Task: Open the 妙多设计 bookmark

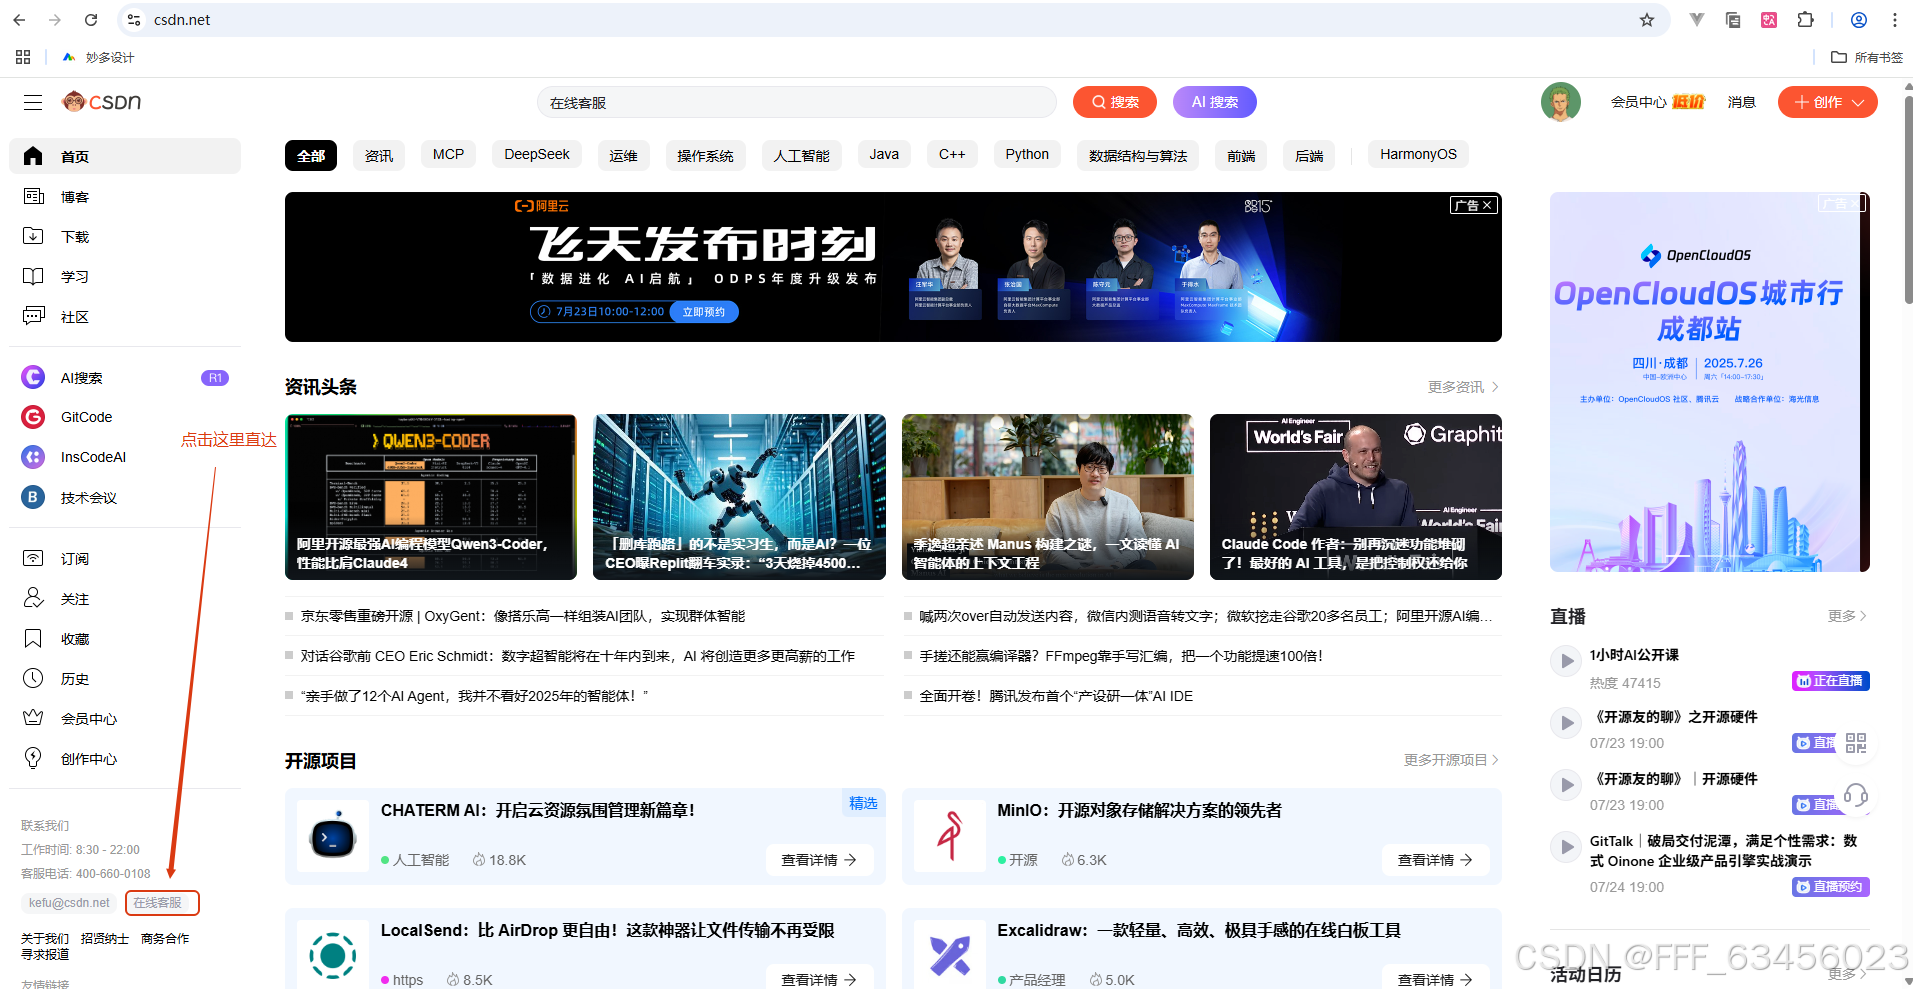Action: (x=98, y=57)
